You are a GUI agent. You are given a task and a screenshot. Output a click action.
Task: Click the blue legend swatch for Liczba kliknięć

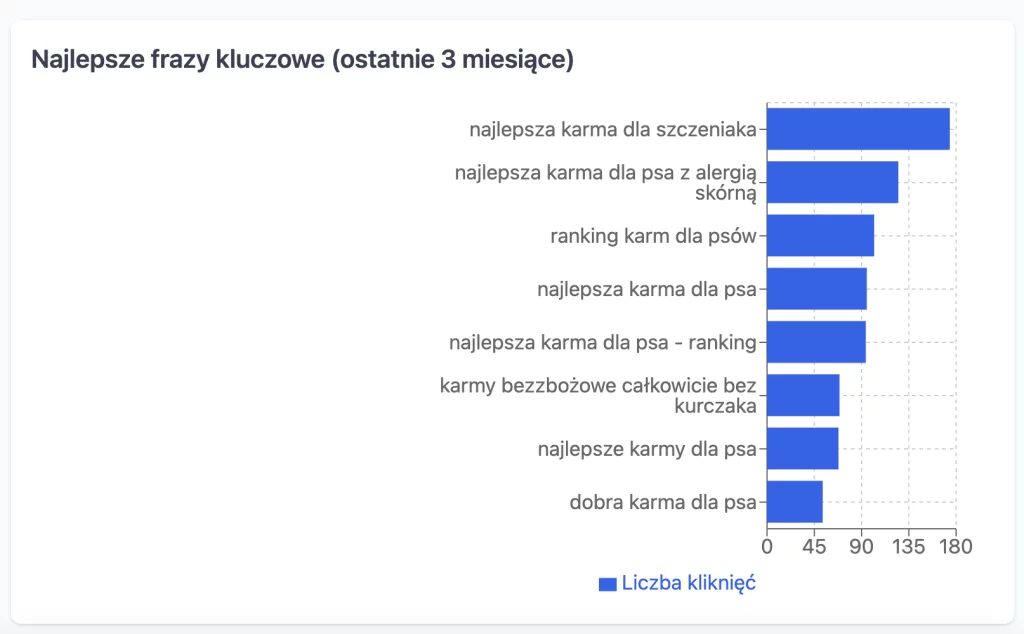[607, 584]
